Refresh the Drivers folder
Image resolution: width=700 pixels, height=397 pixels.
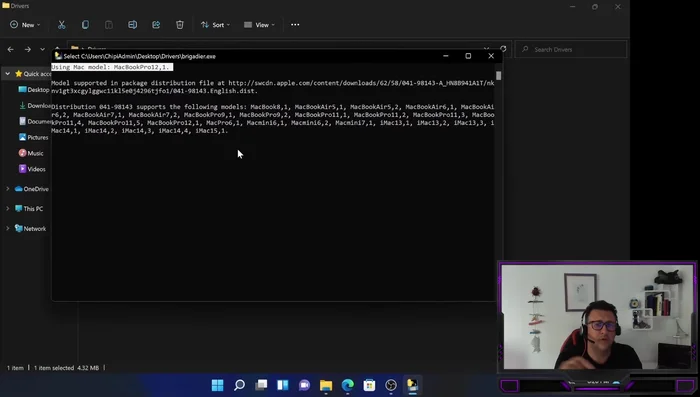click(503, 49)
